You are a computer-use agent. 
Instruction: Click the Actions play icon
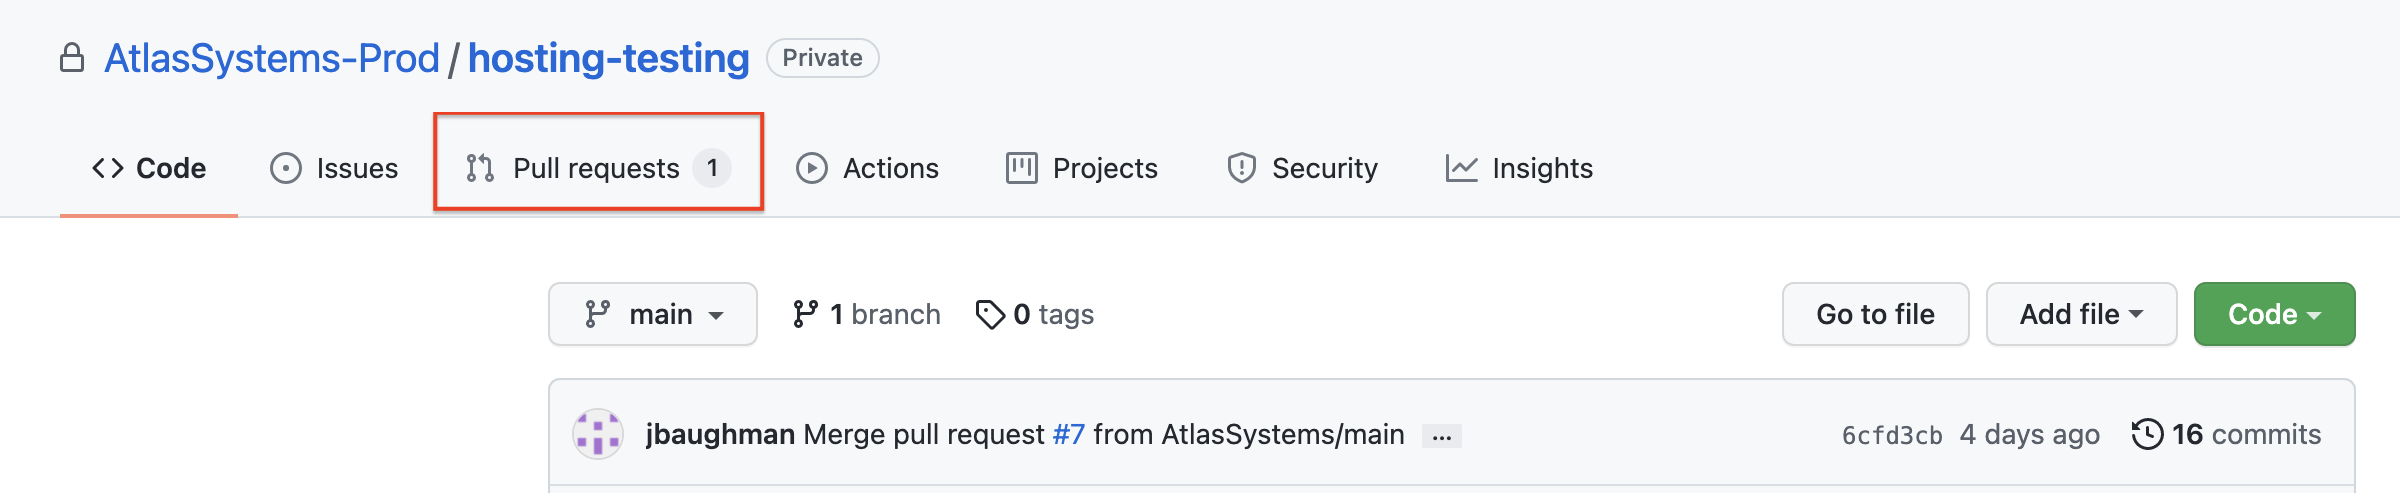[811, 168]
